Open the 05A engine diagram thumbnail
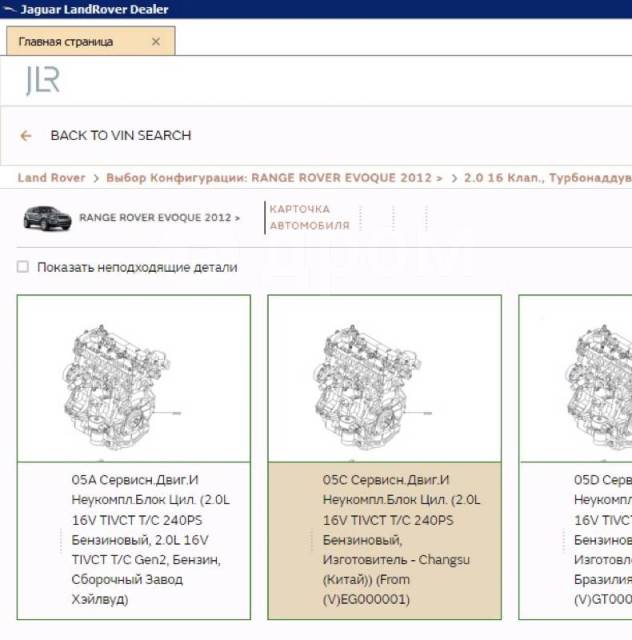 coord(134,378)
